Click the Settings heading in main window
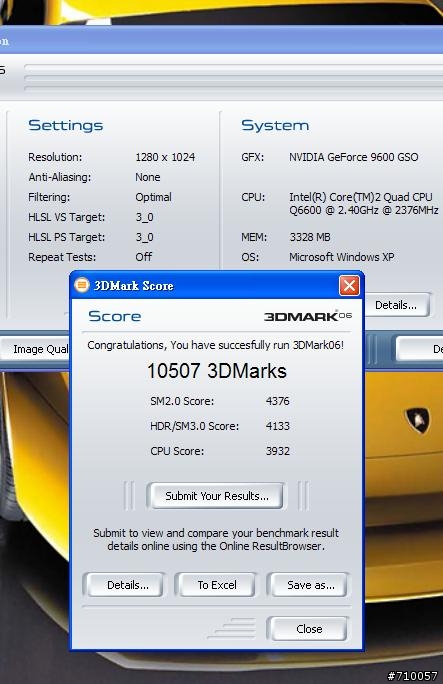The image size is (443, 684). [66, 126]
